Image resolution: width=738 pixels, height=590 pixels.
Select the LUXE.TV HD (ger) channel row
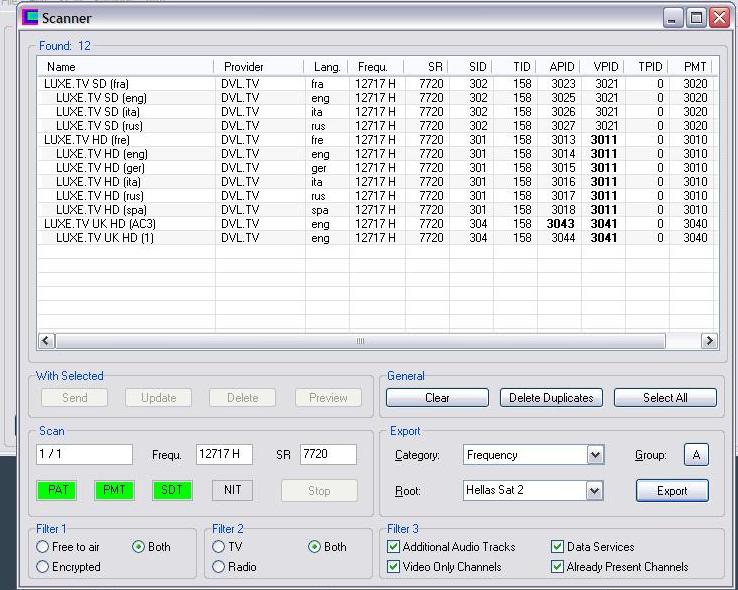pyautogui.click(x=102, y=168)
